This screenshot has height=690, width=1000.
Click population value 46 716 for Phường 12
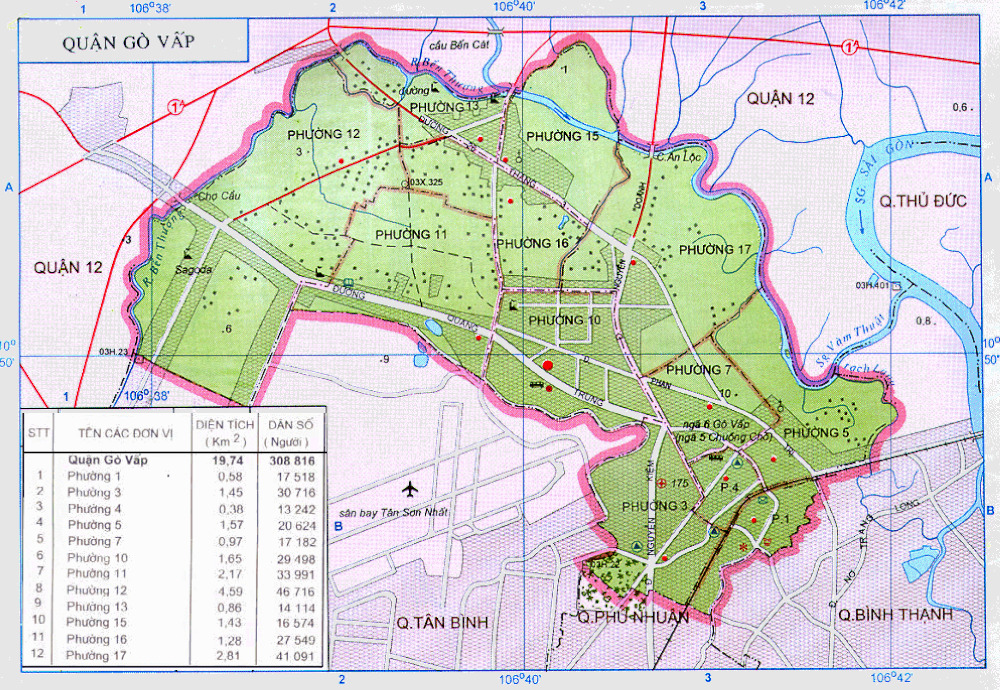point(296,591)
